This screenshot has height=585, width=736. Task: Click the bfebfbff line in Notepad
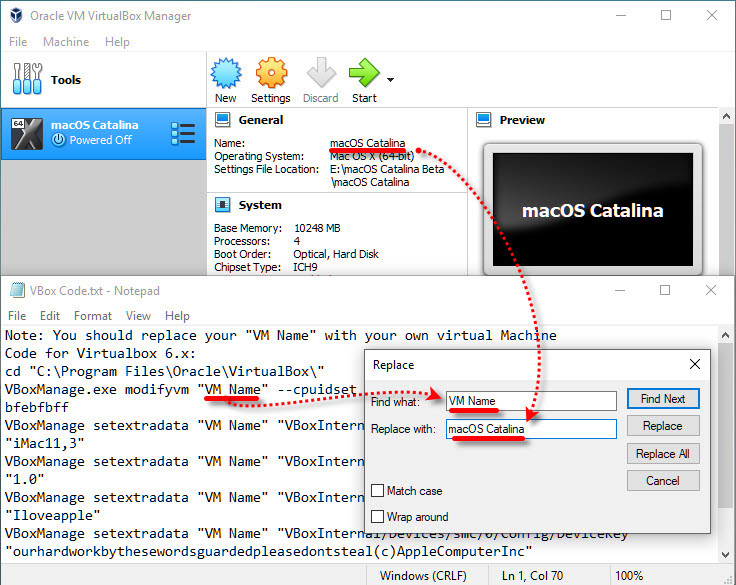pyautogui.click(x=37, y=407)
